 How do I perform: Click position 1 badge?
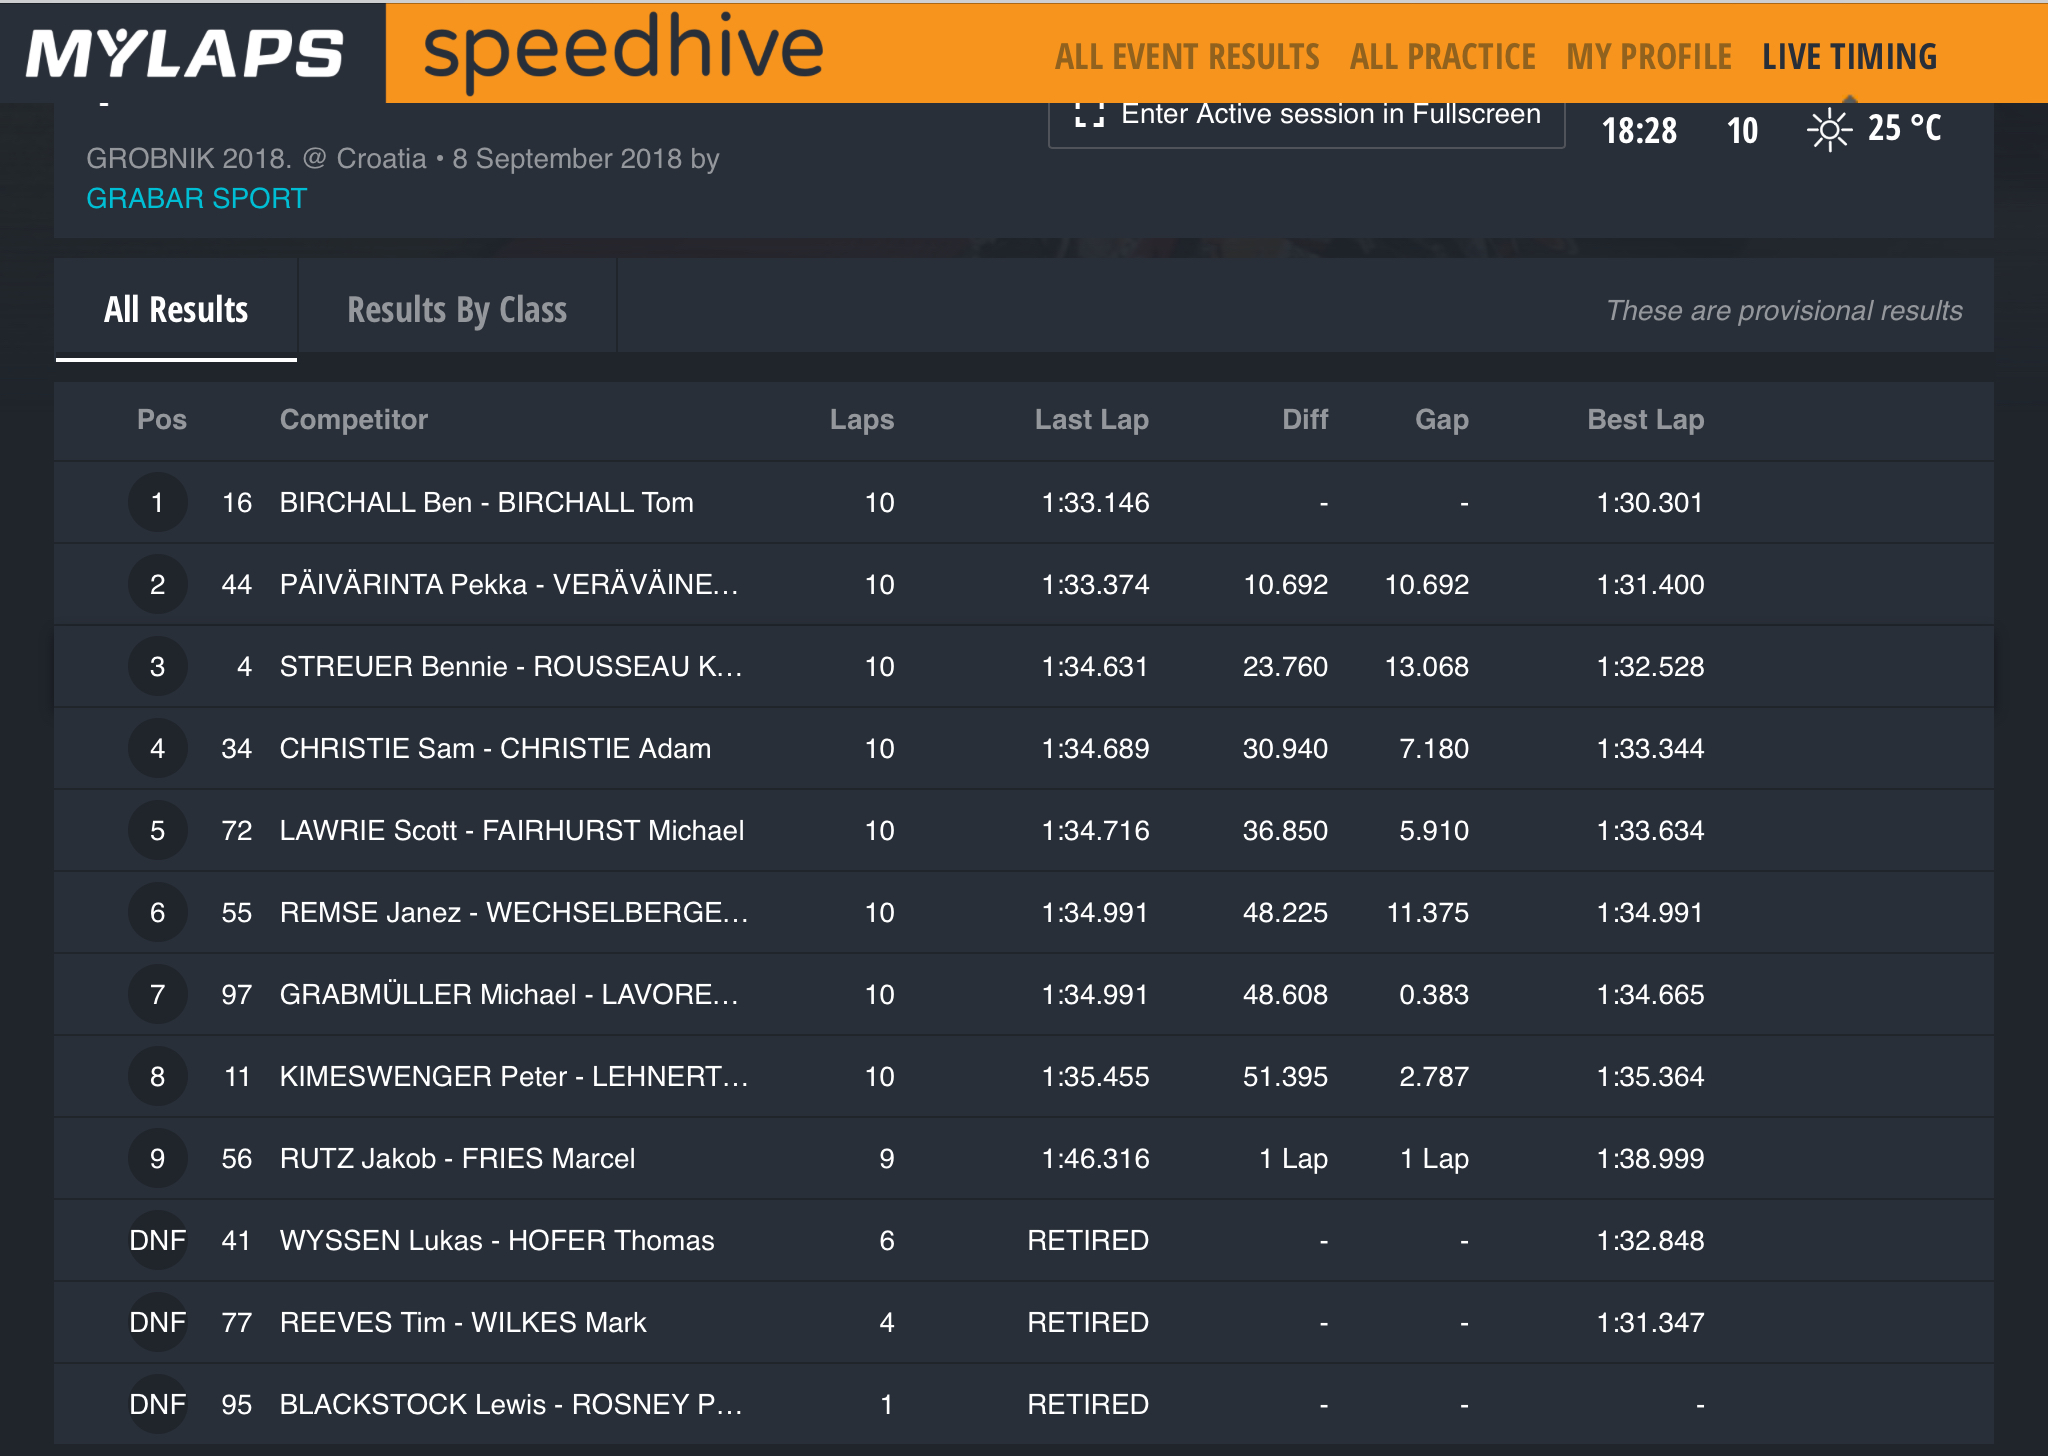[157, 502]
